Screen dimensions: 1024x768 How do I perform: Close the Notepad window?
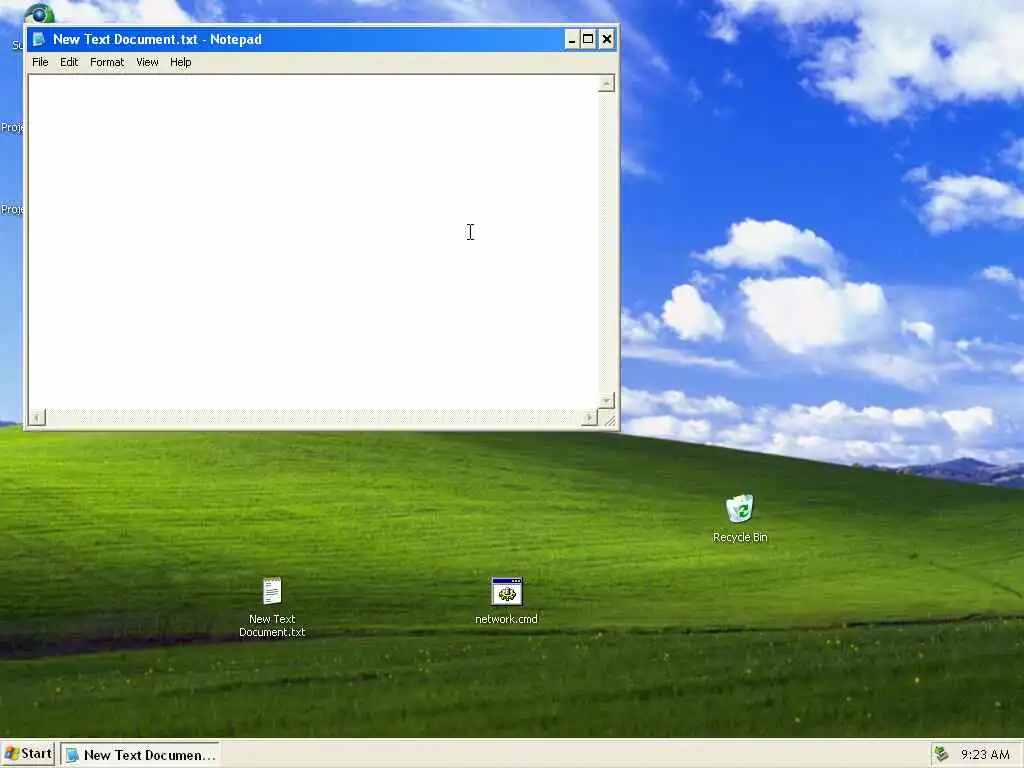click(607, 39)
